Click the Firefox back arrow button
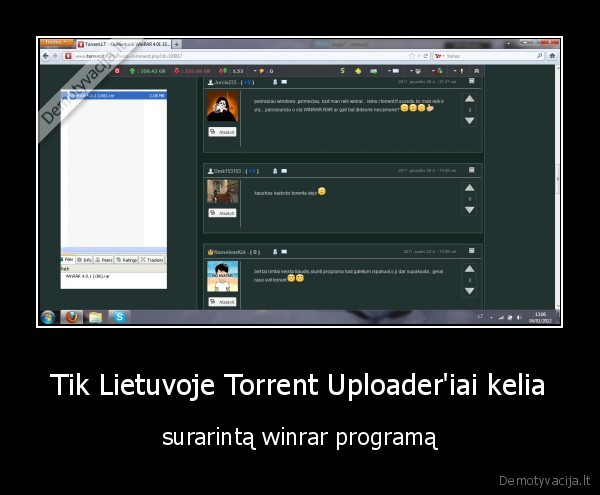This screenshot has height=495, width=600. (x=46, y=56)
